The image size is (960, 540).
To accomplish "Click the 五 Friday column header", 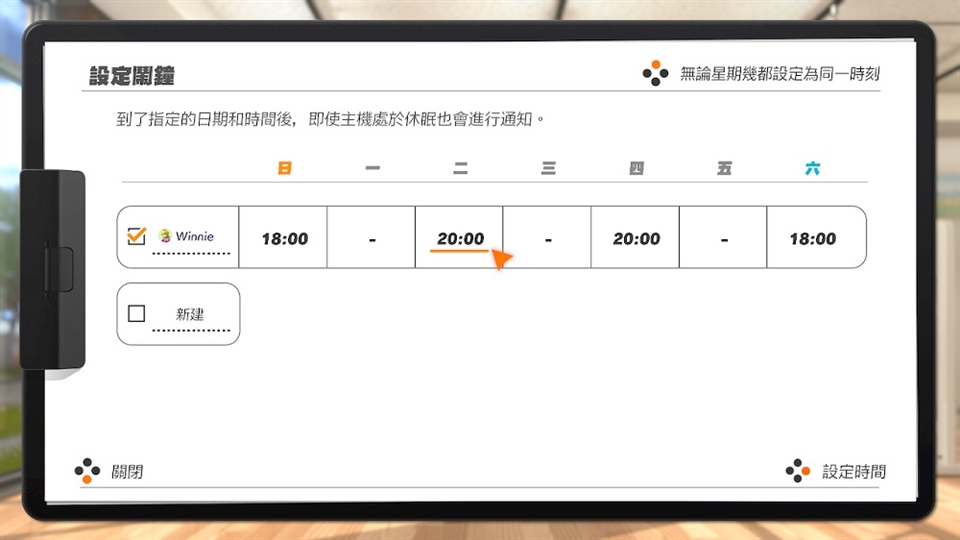I will 724,168.
